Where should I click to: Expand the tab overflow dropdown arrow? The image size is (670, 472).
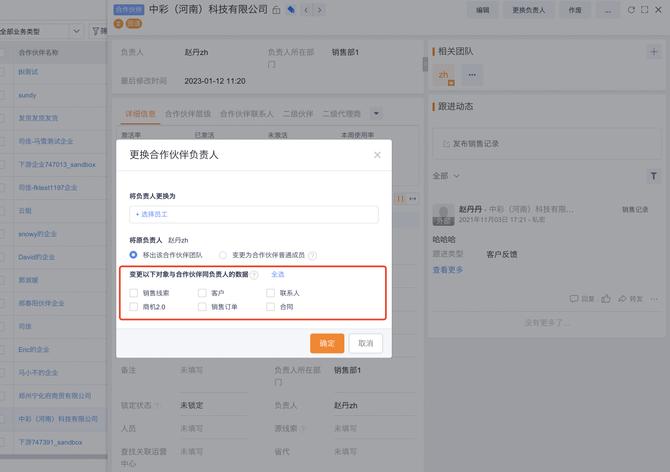376,114
